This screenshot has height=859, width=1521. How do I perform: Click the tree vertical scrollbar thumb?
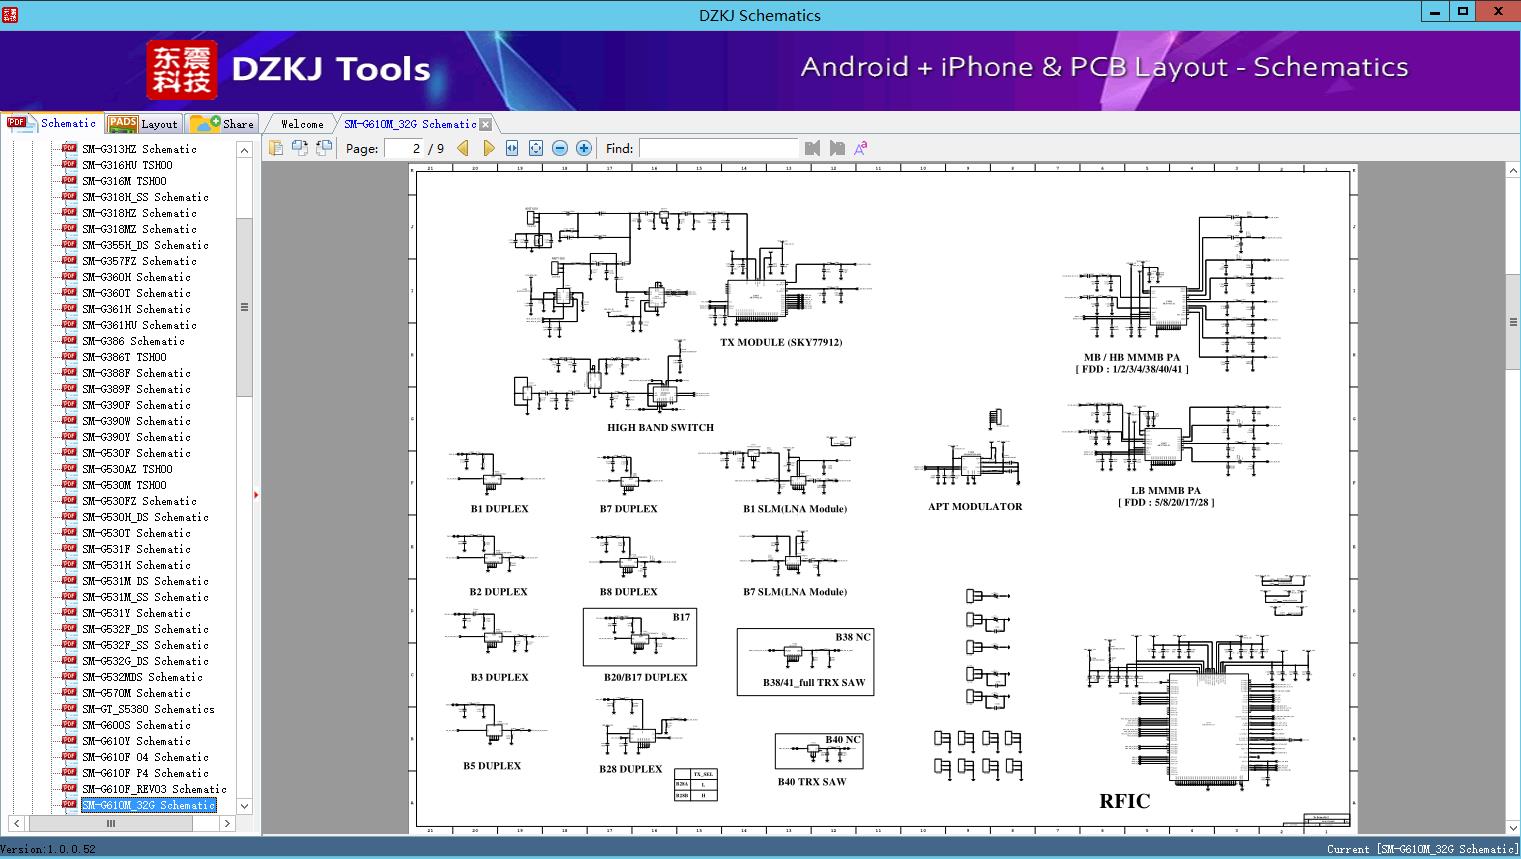pyautogui.click(x=244, y=307)
